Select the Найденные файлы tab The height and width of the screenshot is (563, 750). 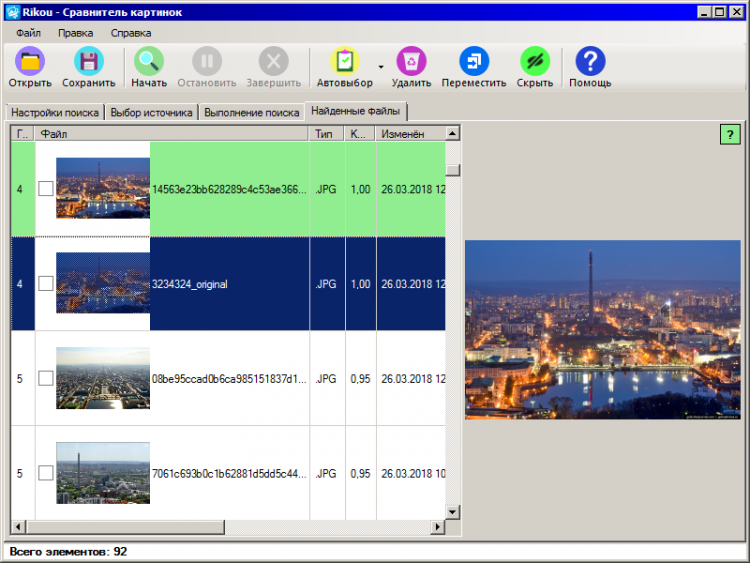click(355, 111)
